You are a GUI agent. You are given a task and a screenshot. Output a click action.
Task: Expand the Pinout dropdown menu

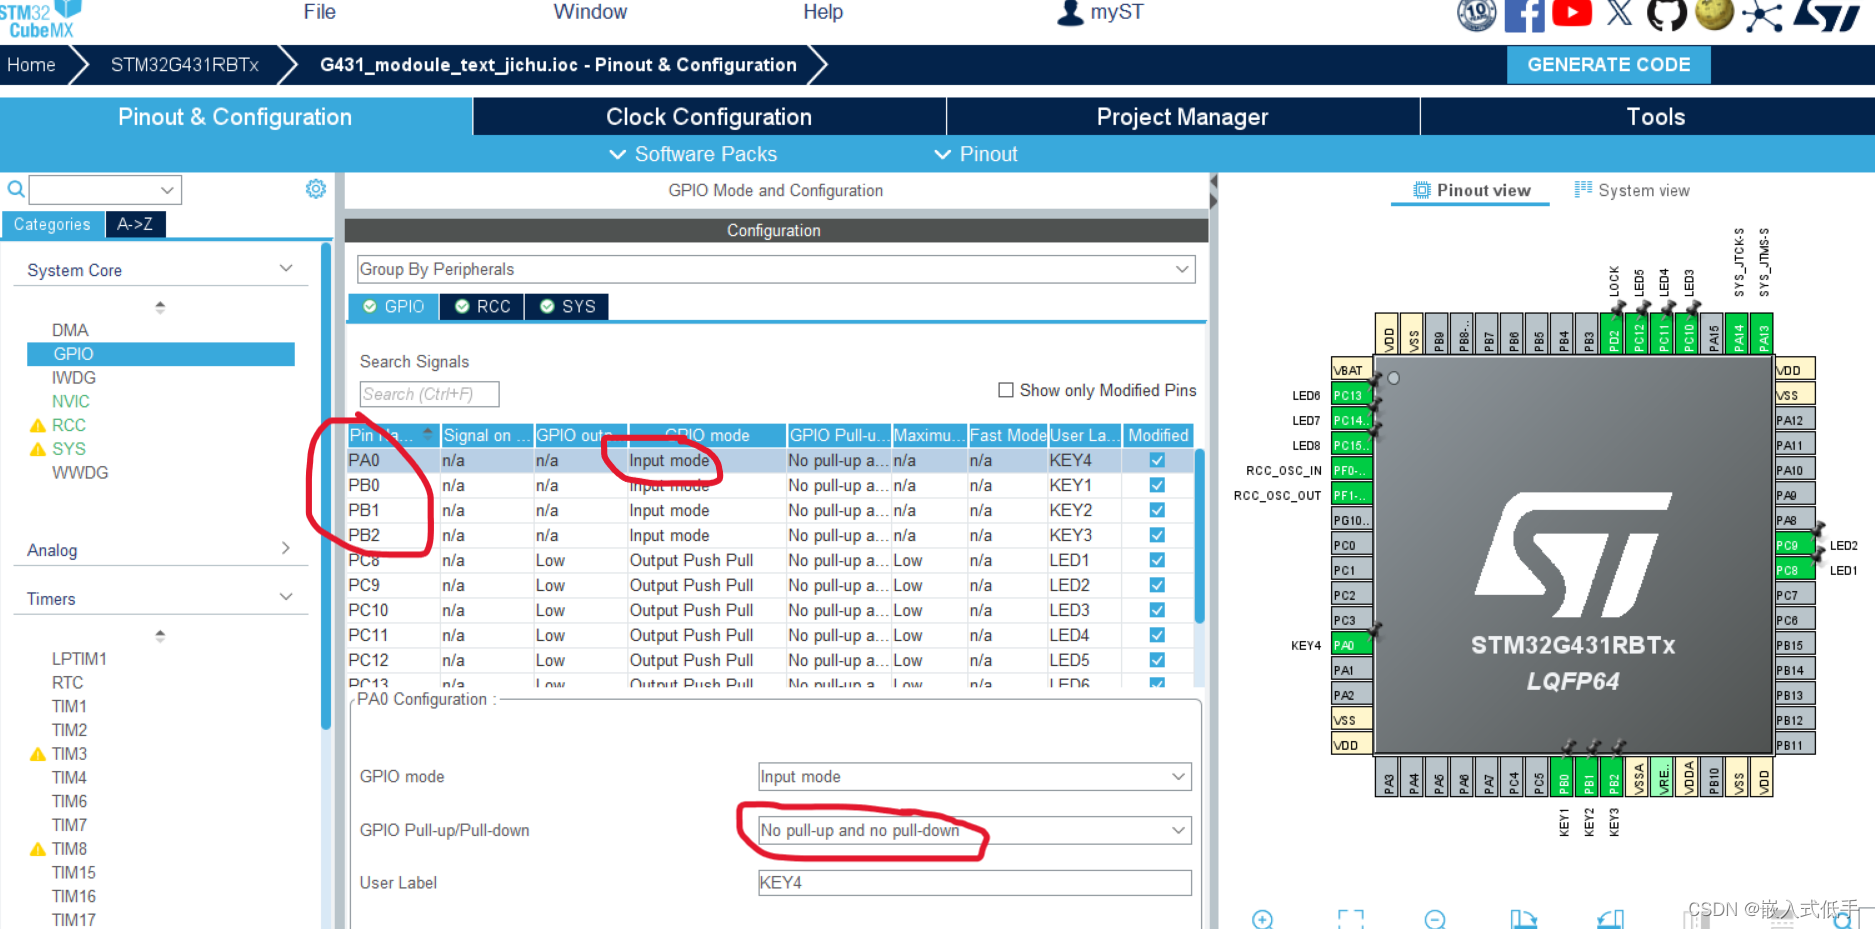[x=976, y=154]
